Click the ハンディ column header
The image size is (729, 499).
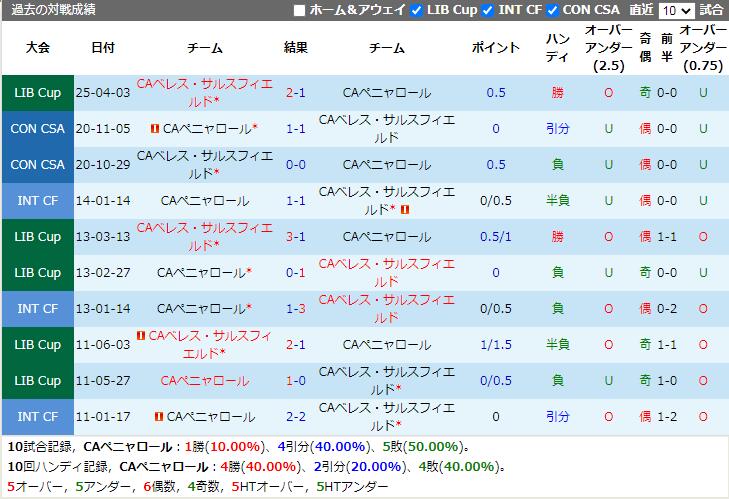pyautogui.click(x=557, y=47)
